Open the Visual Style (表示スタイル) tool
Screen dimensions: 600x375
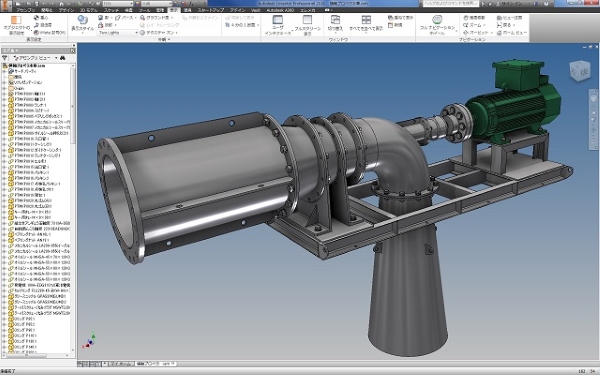82,24
